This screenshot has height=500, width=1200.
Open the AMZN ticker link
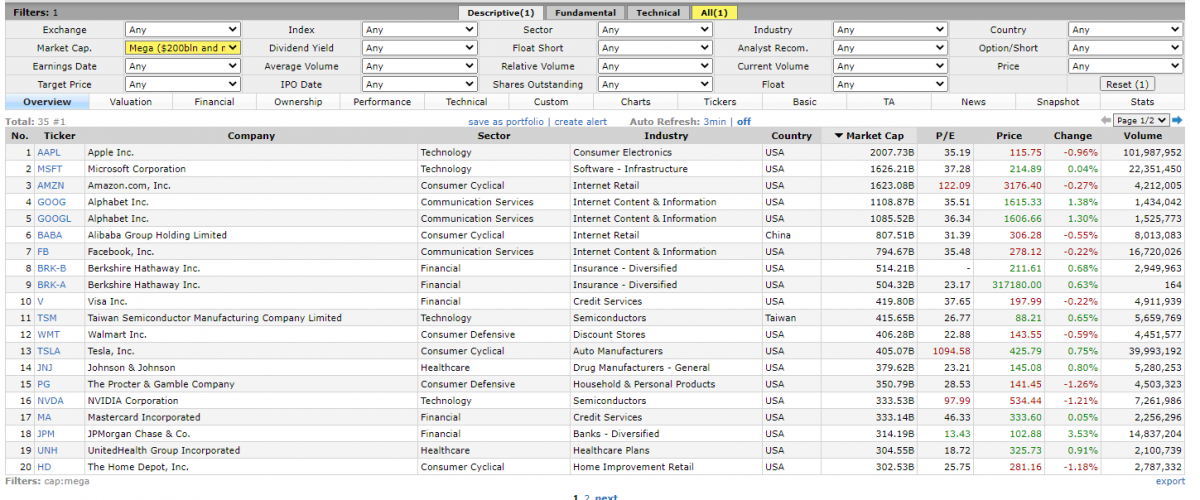coord(50,186)
